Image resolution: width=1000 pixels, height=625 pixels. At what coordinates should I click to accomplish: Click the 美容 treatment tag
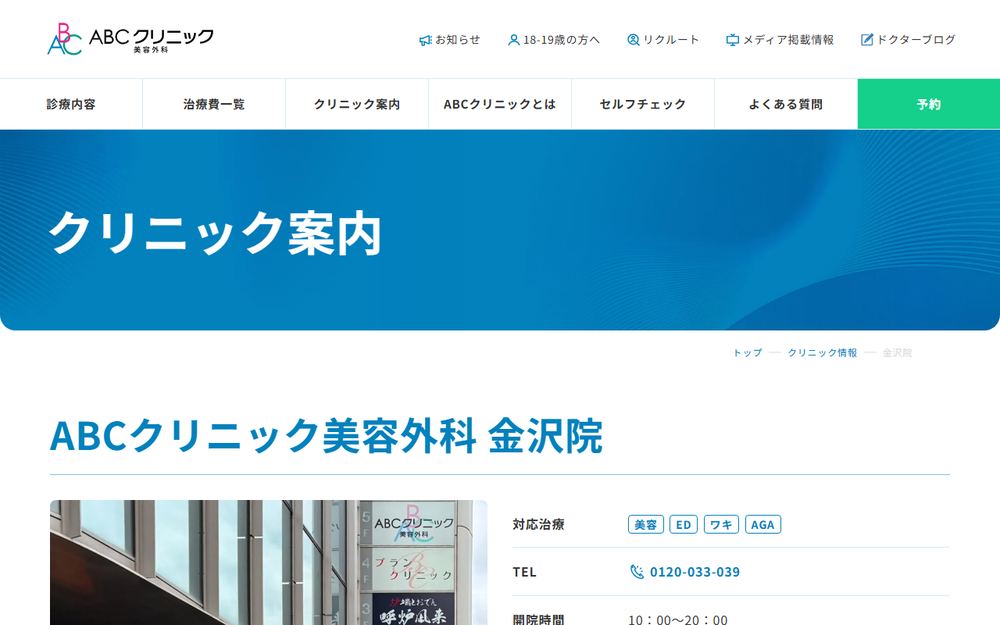[645, 524]
